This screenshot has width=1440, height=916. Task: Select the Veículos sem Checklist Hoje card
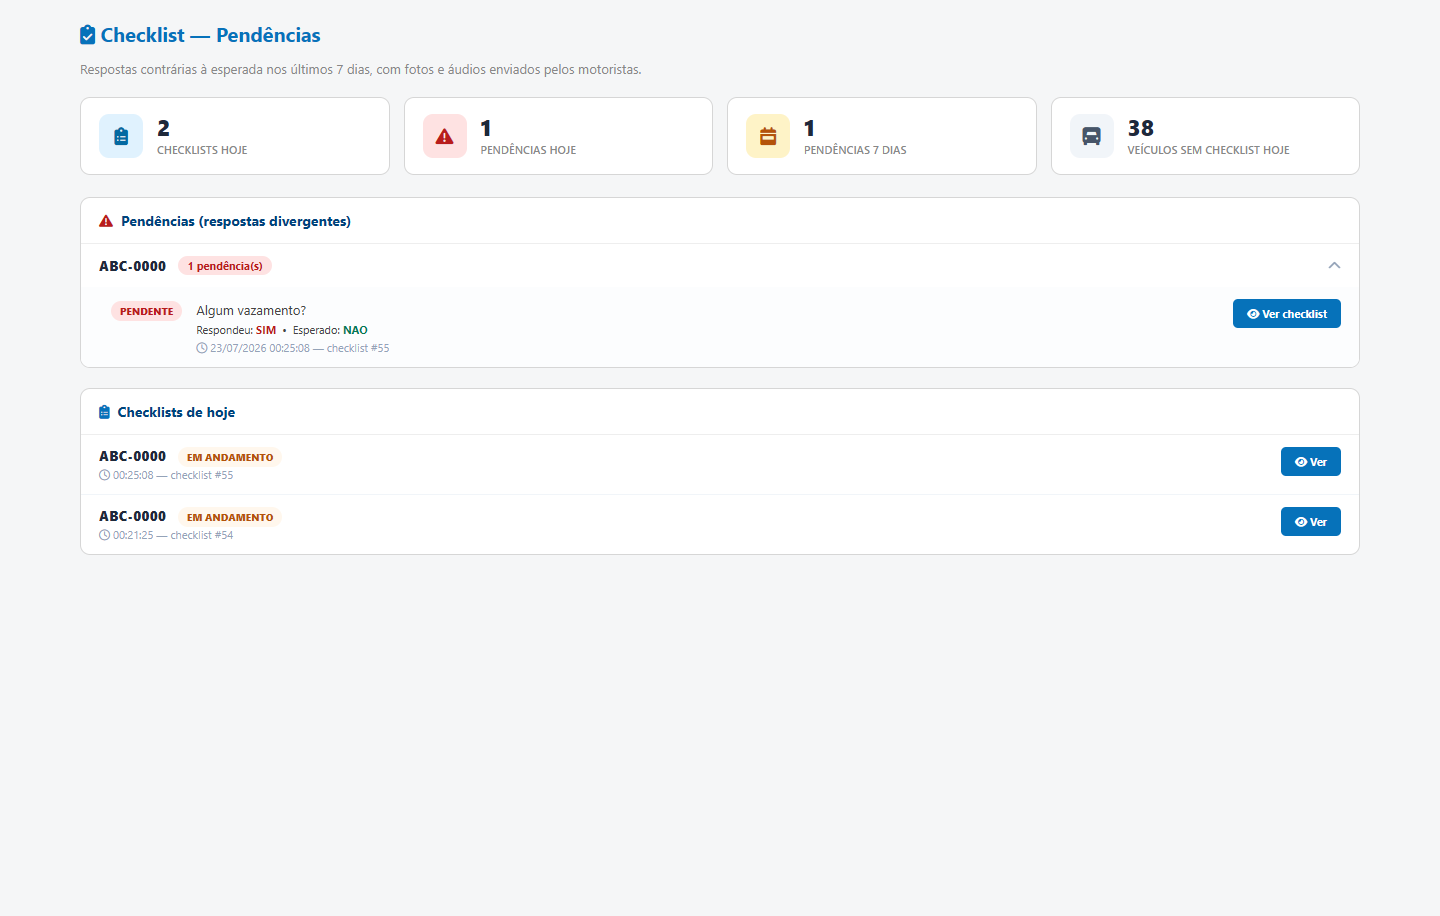pos(1205,136)
